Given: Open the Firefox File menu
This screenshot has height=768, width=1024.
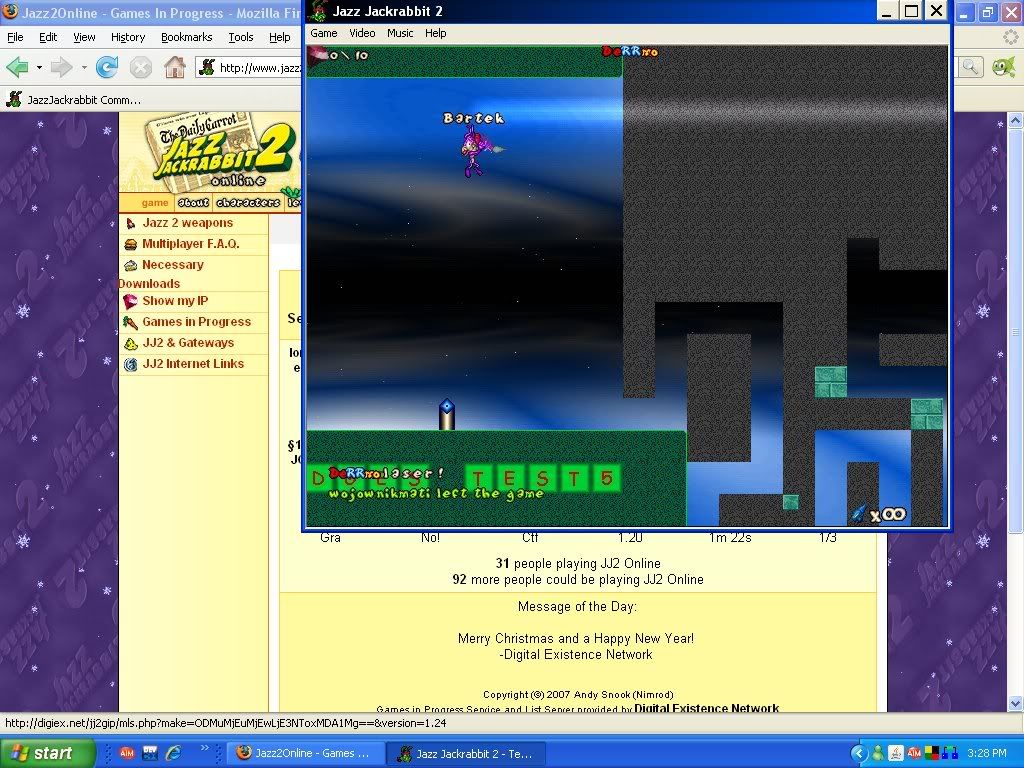Looking at the screenshot, I should [x=15, y=37].
